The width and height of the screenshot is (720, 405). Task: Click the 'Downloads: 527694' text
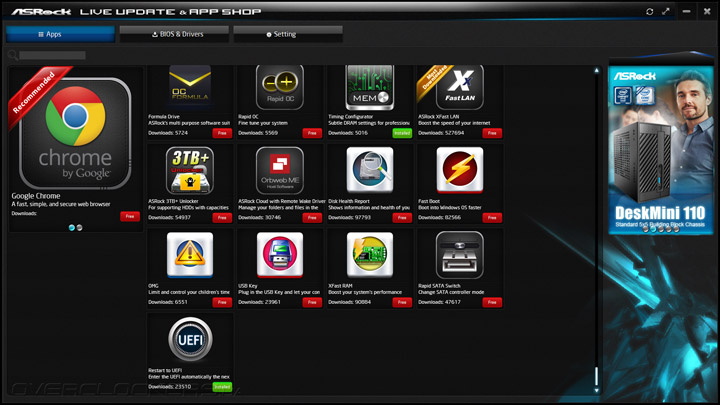tap(441, 133)
